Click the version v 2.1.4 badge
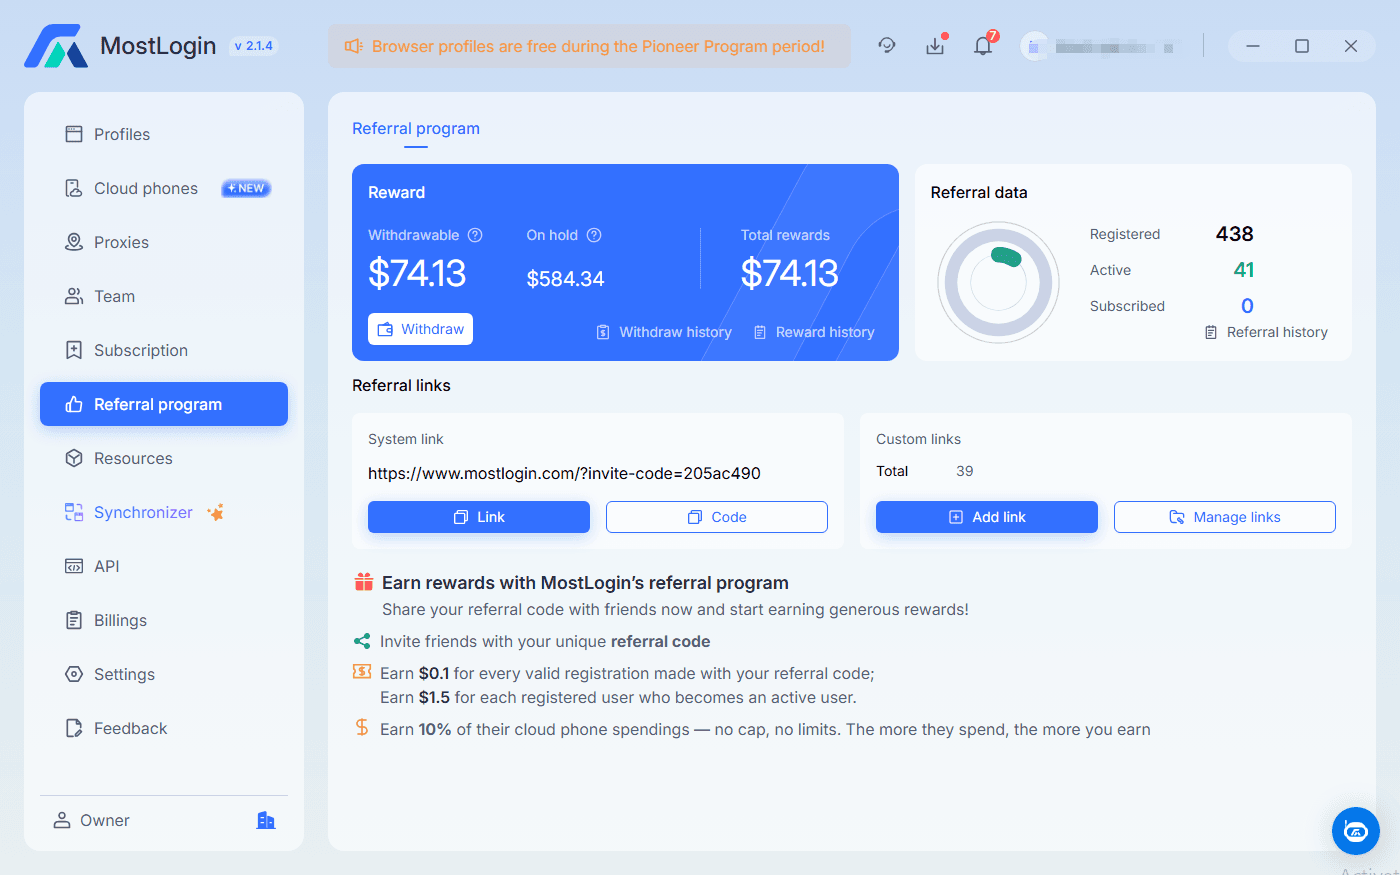The width and height of the screenshot is (1400, 875). 253,46
